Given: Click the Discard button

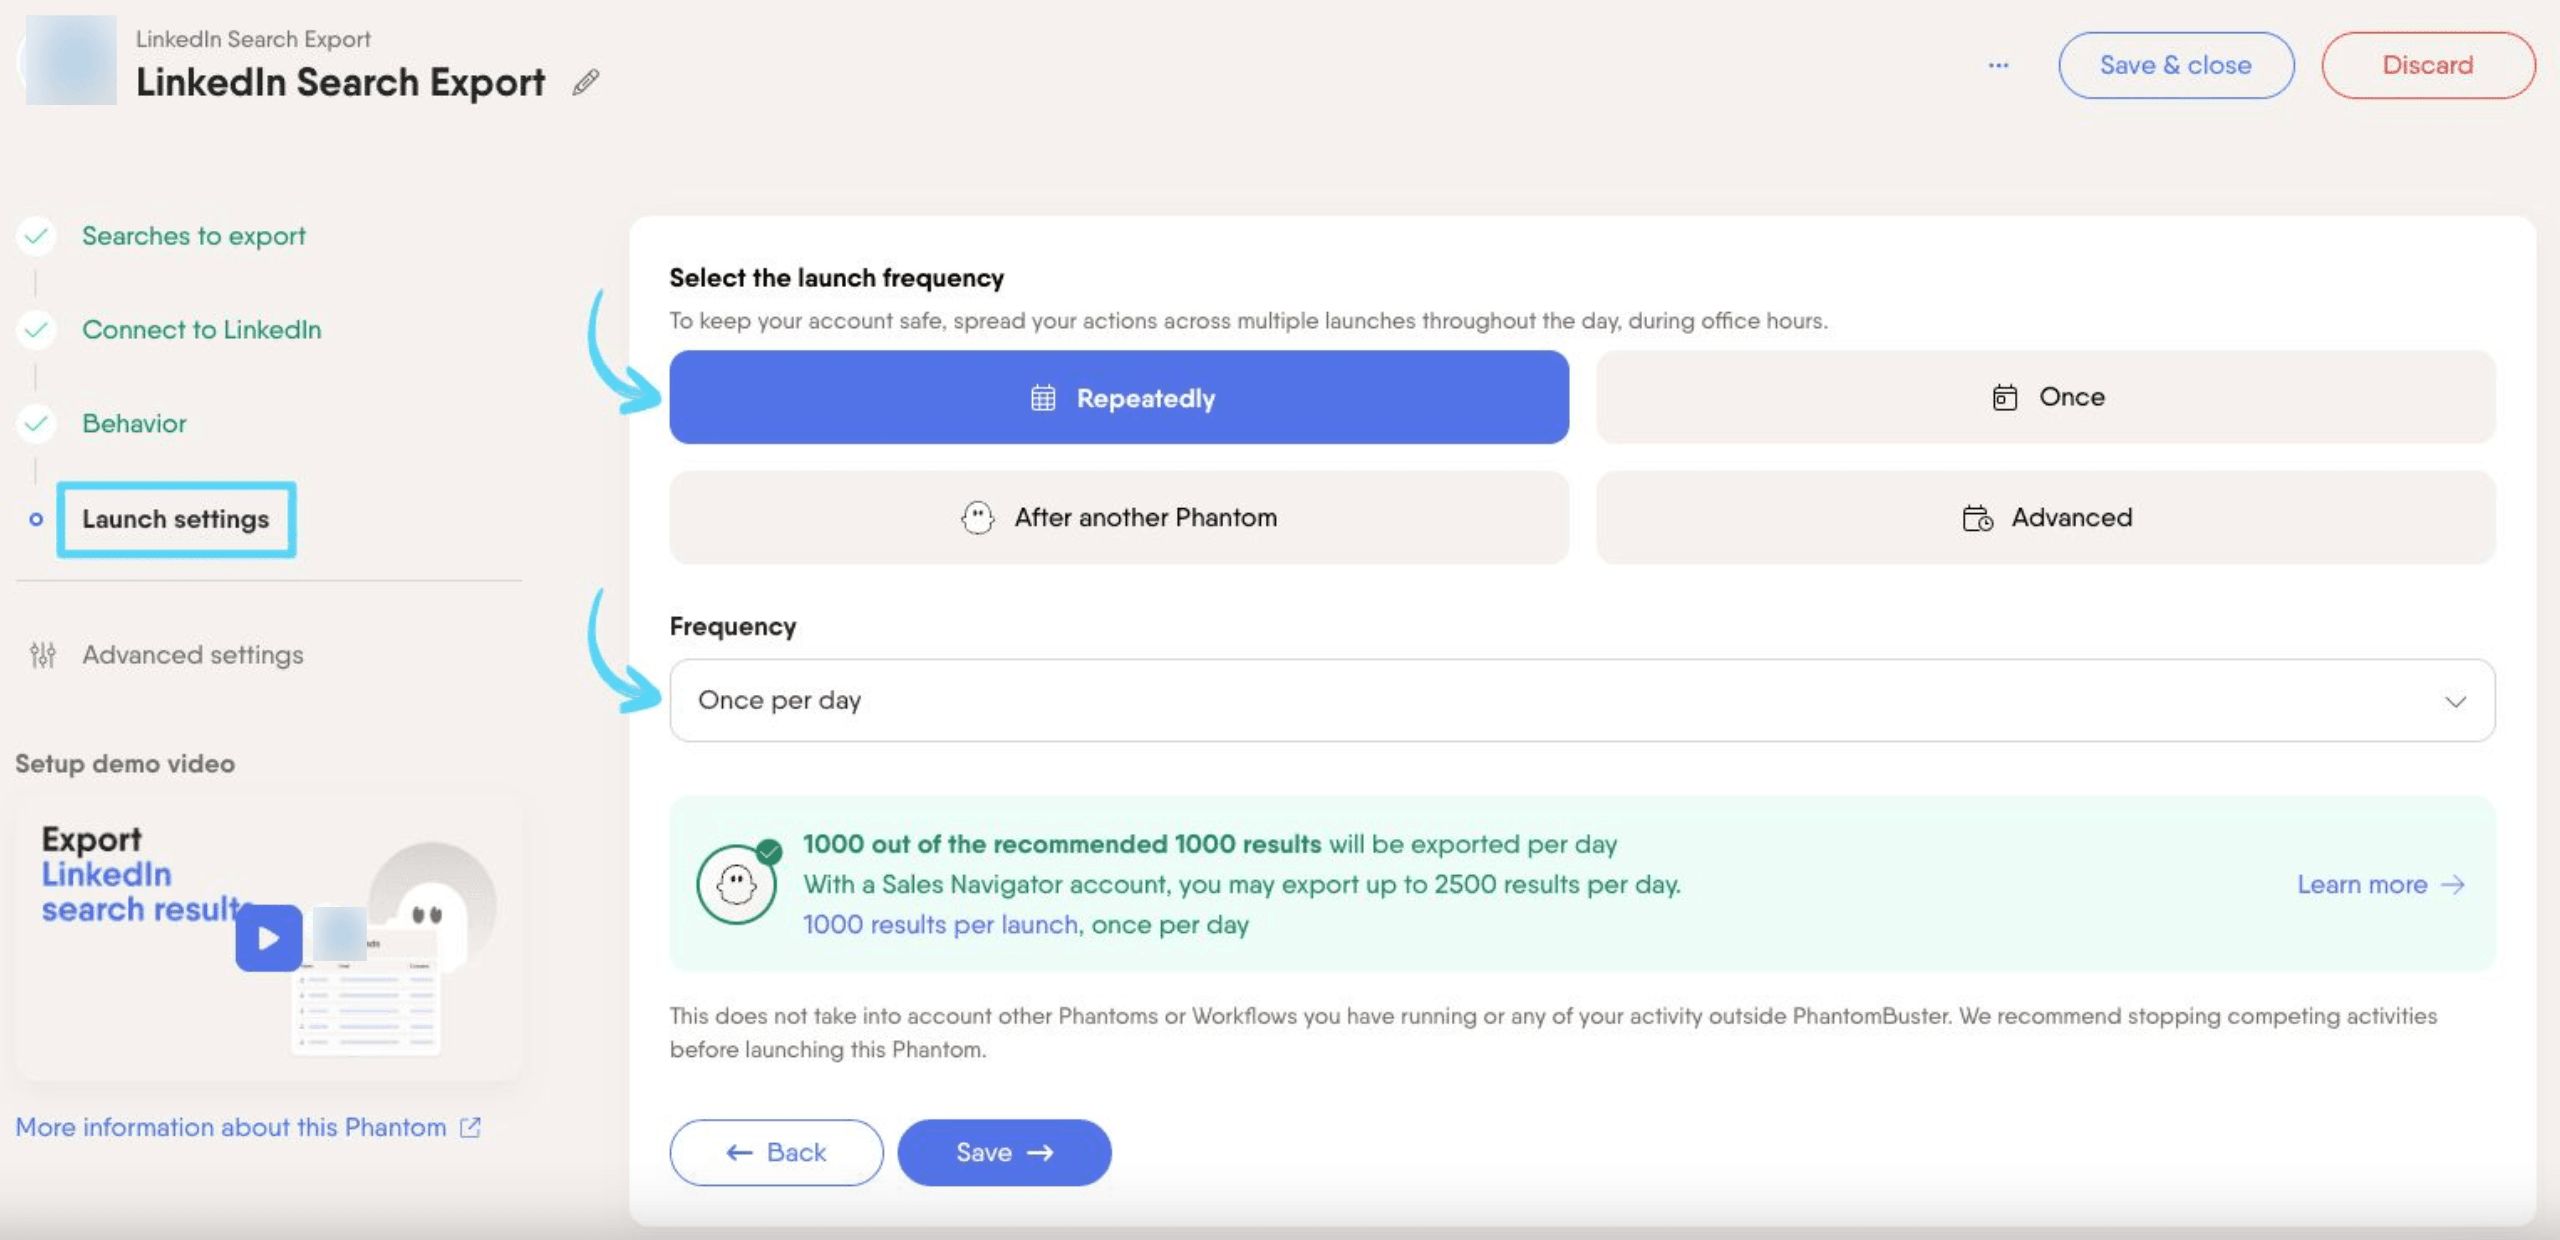Looking at the screenshot, I should [x=2428, y=65].
